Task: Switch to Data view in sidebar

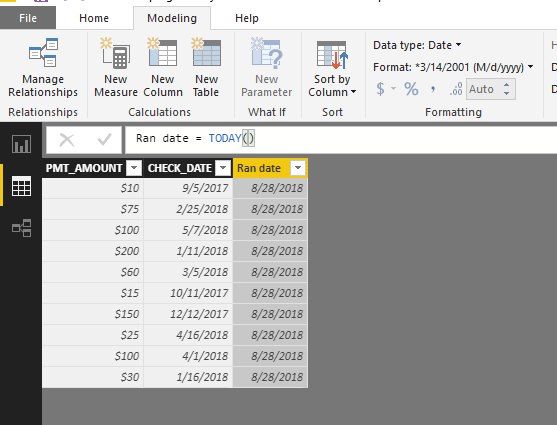Action: tap(21, 186)
